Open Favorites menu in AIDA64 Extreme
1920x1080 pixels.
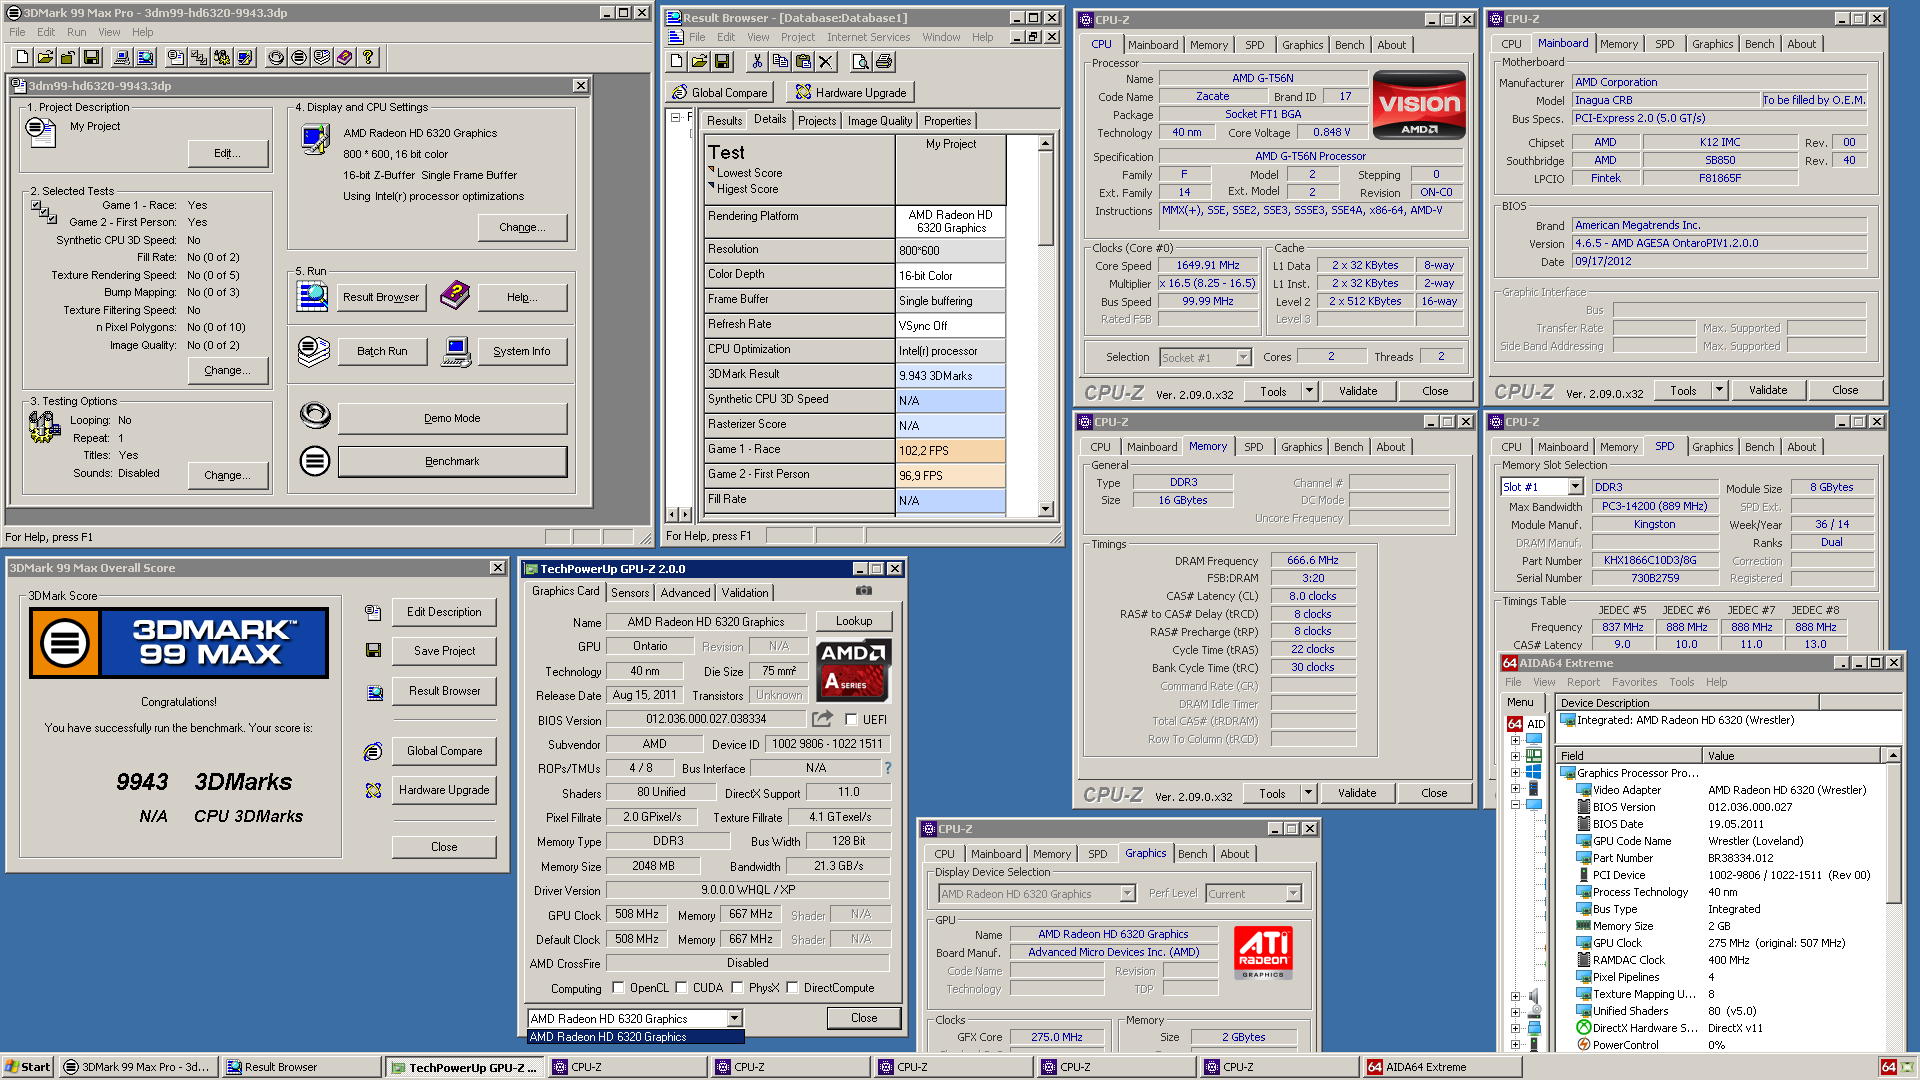point(1634,682)
